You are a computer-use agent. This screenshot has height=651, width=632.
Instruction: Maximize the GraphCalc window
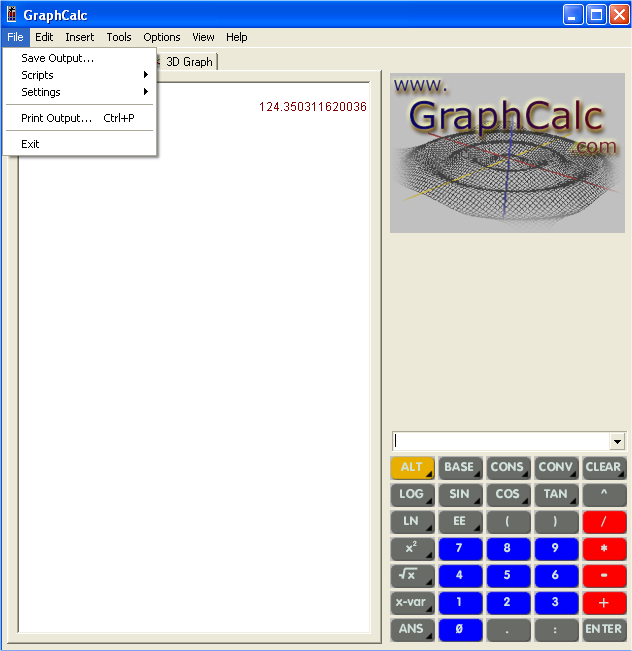[x=596, y=15]
